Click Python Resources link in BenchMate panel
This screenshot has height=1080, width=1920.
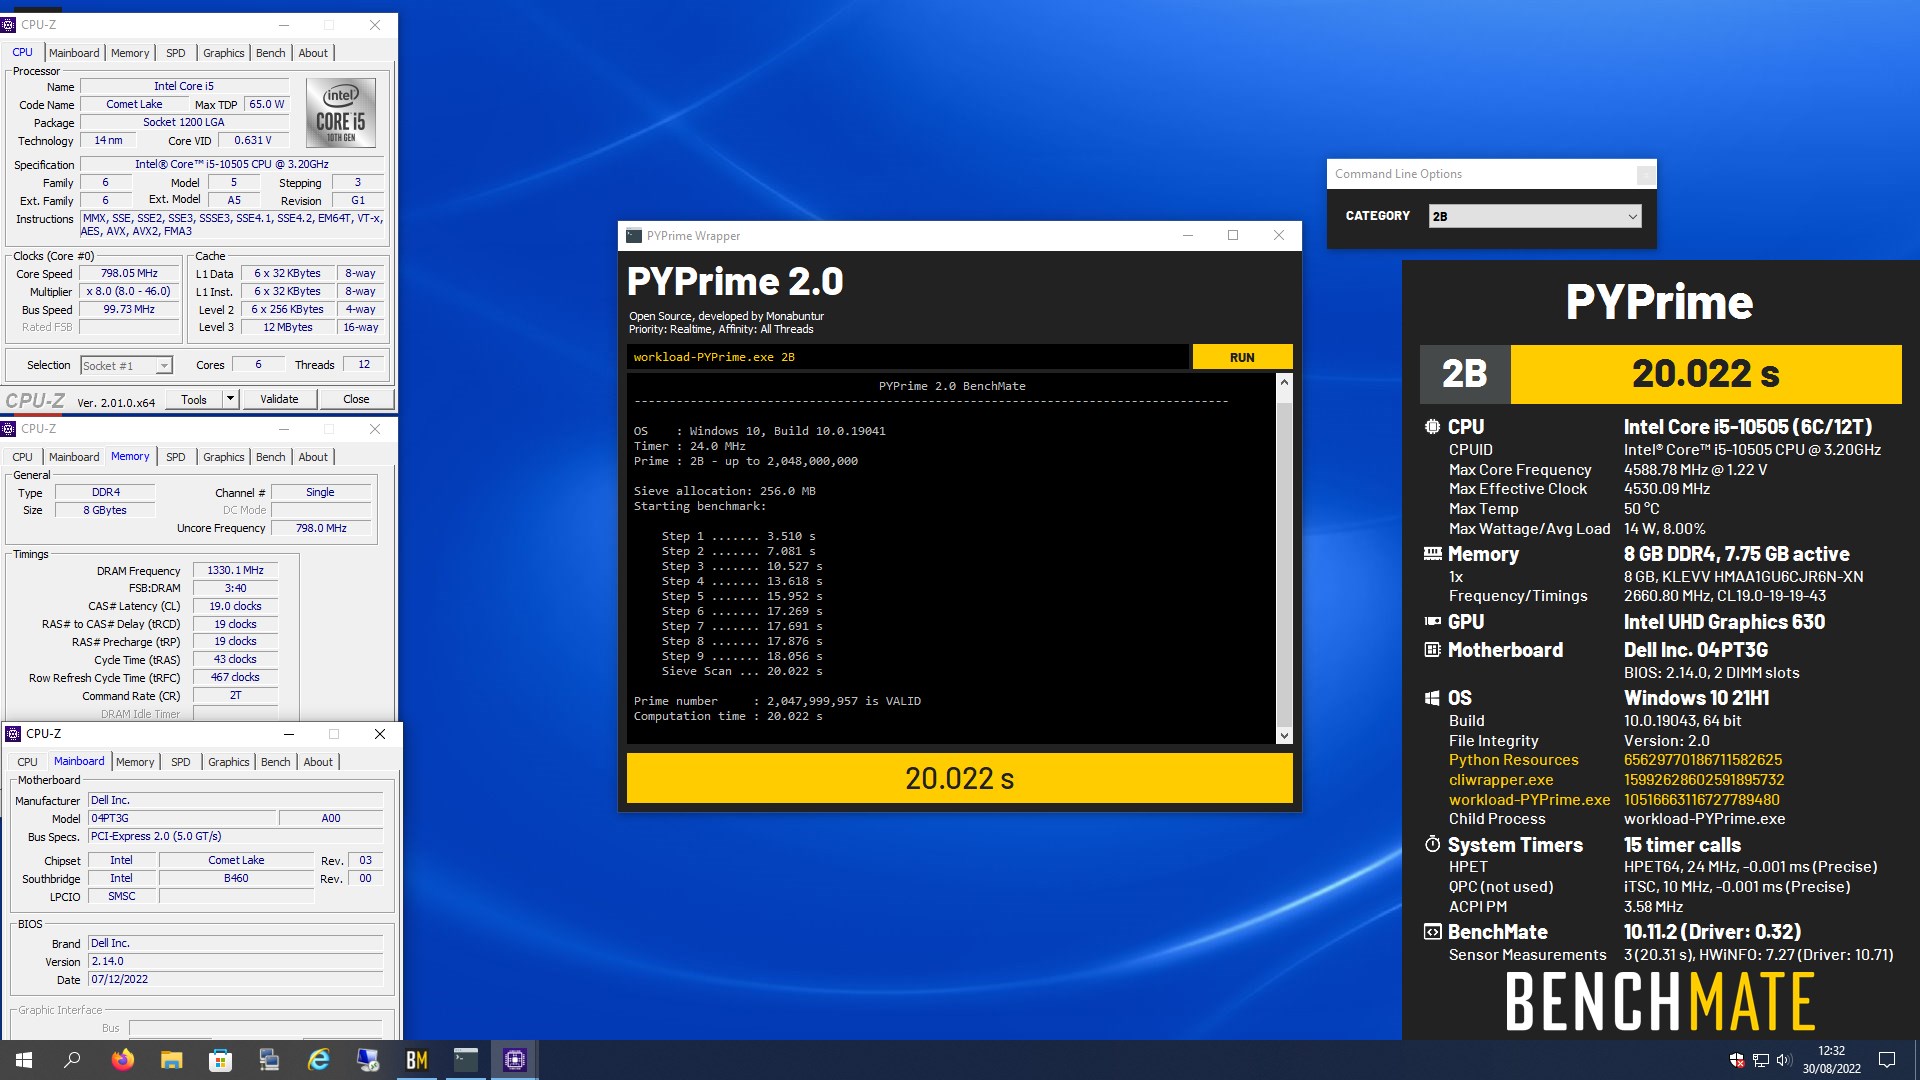1513,760
